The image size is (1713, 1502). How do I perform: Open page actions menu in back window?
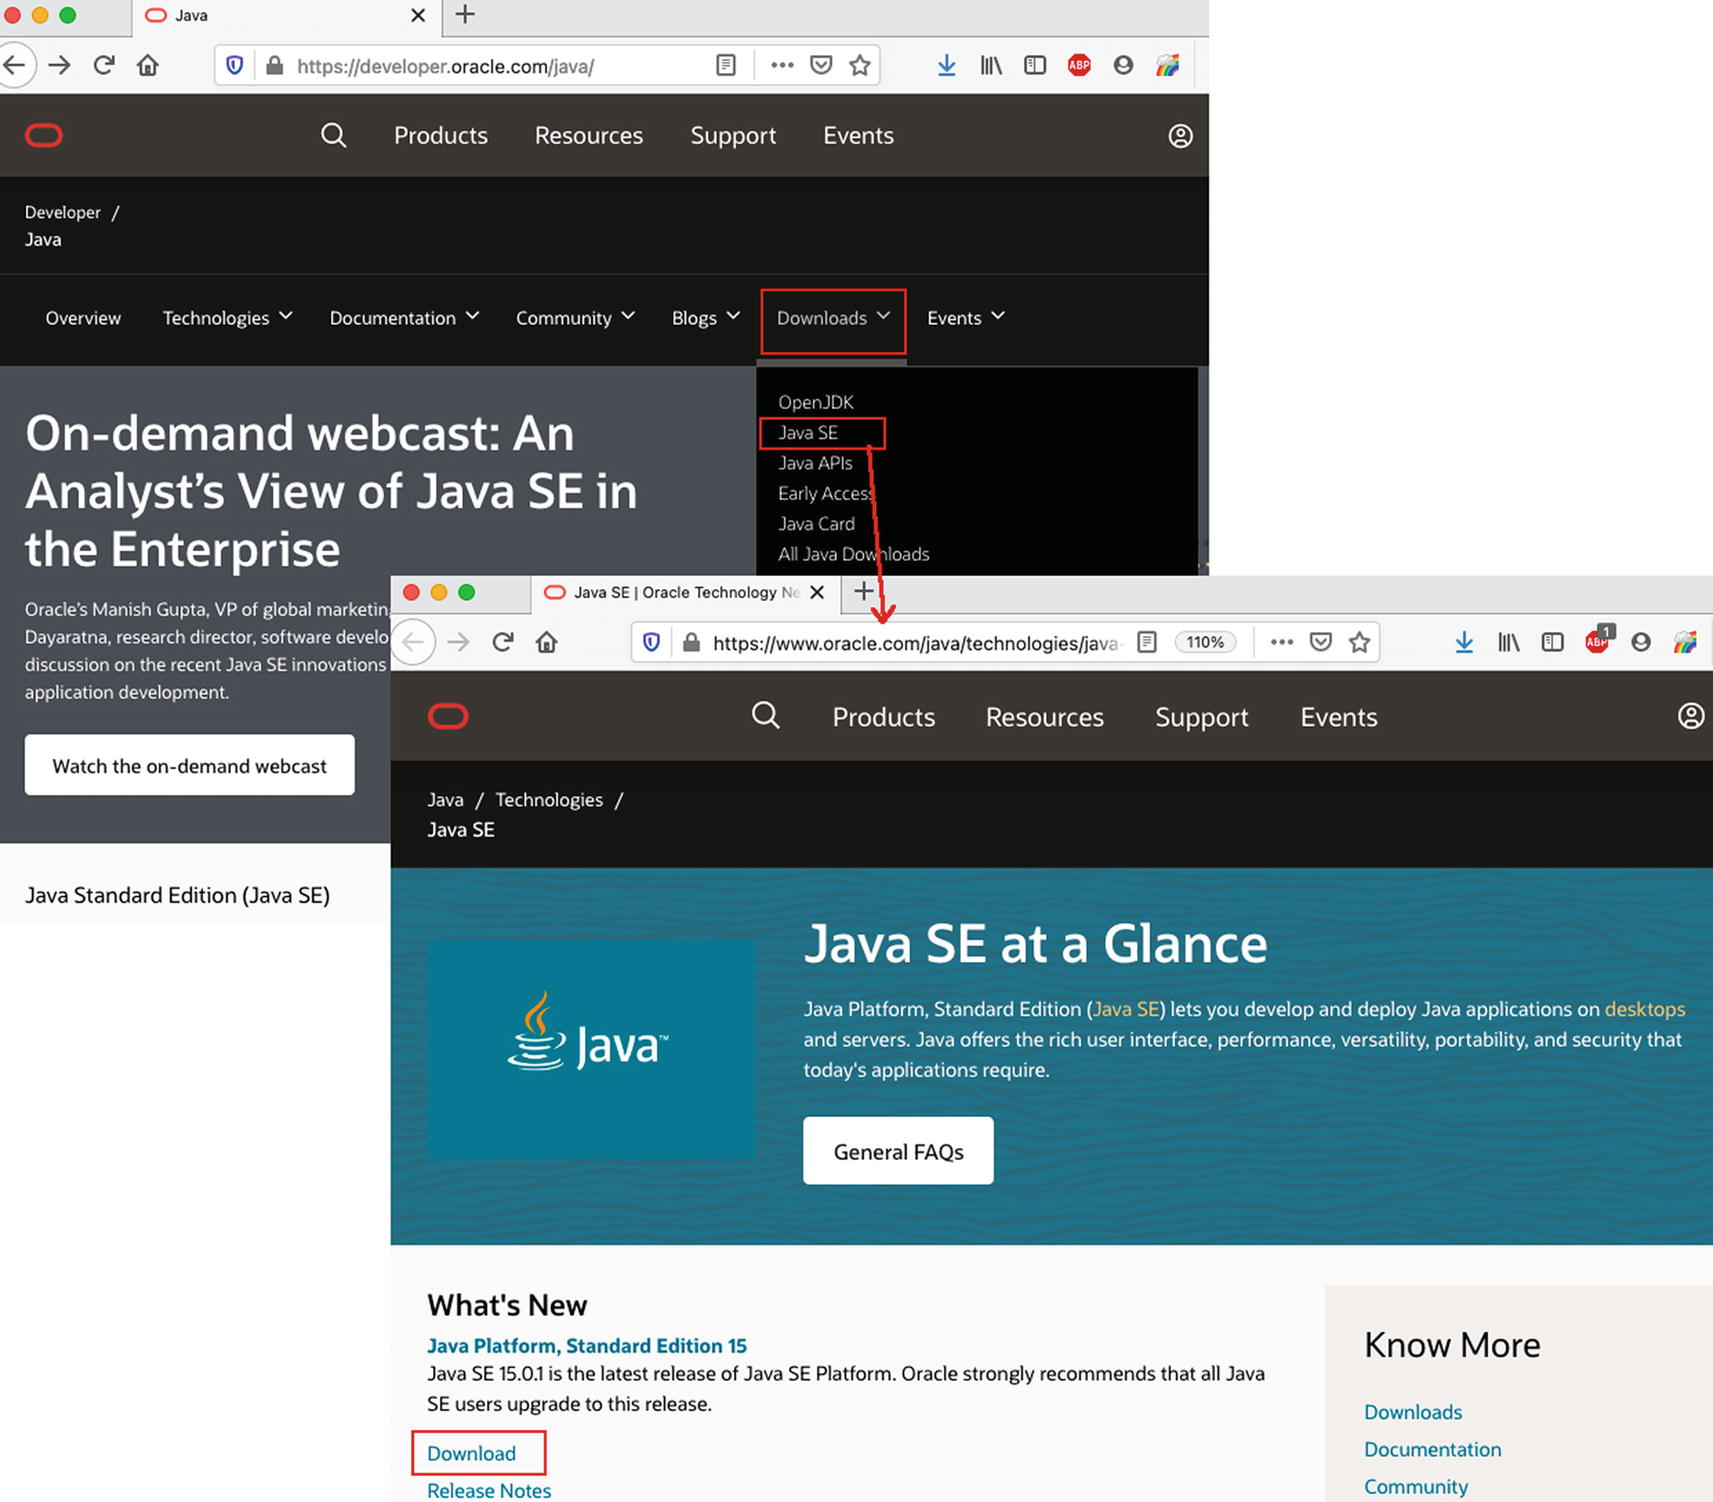click(x=782, y=65)
